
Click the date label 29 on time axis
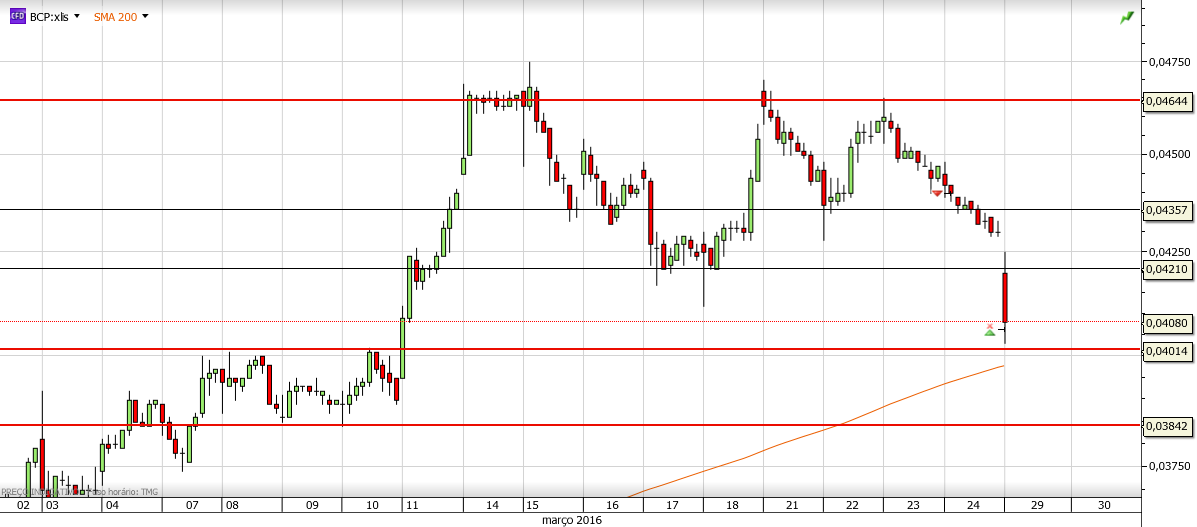(x=1038, y=505)
